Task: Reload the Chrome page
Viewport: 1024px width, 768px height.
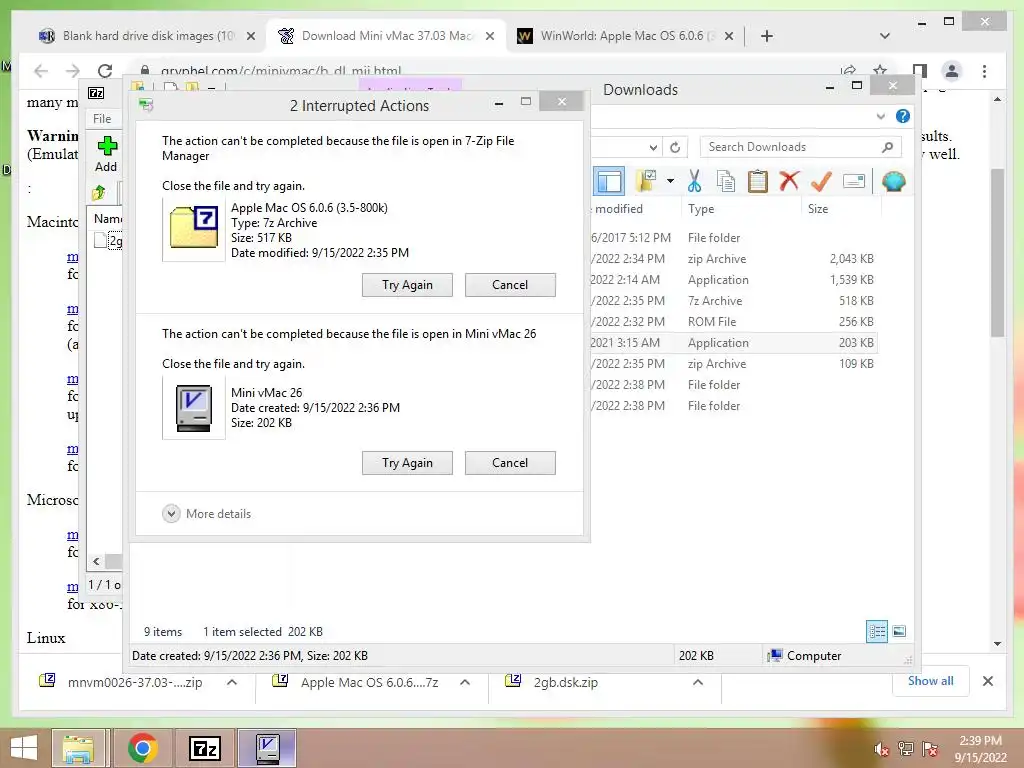Action: [x=104, y=71]
